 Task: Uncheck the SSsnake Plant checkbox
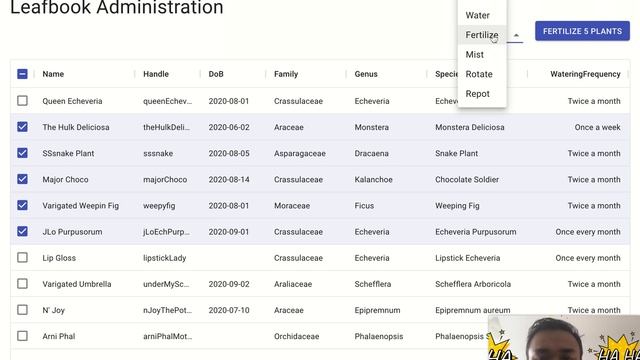[x=22, y=153]
